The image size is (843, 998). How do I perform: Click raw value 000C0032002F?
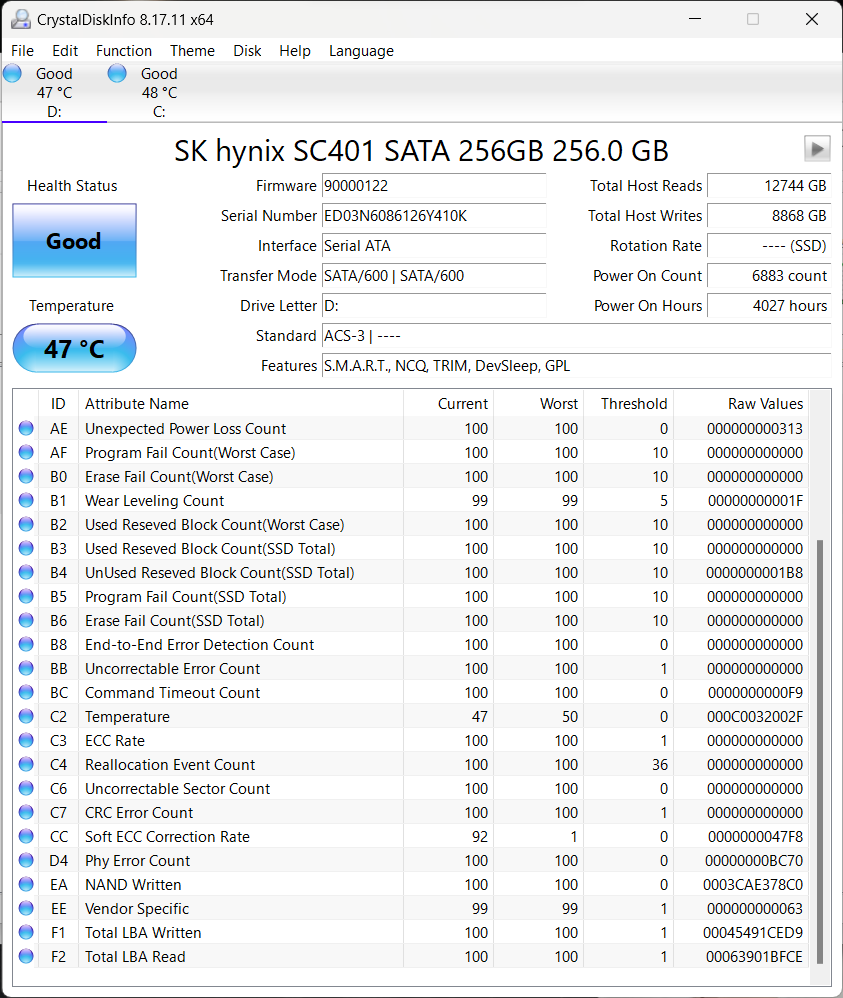pos(754,717)
